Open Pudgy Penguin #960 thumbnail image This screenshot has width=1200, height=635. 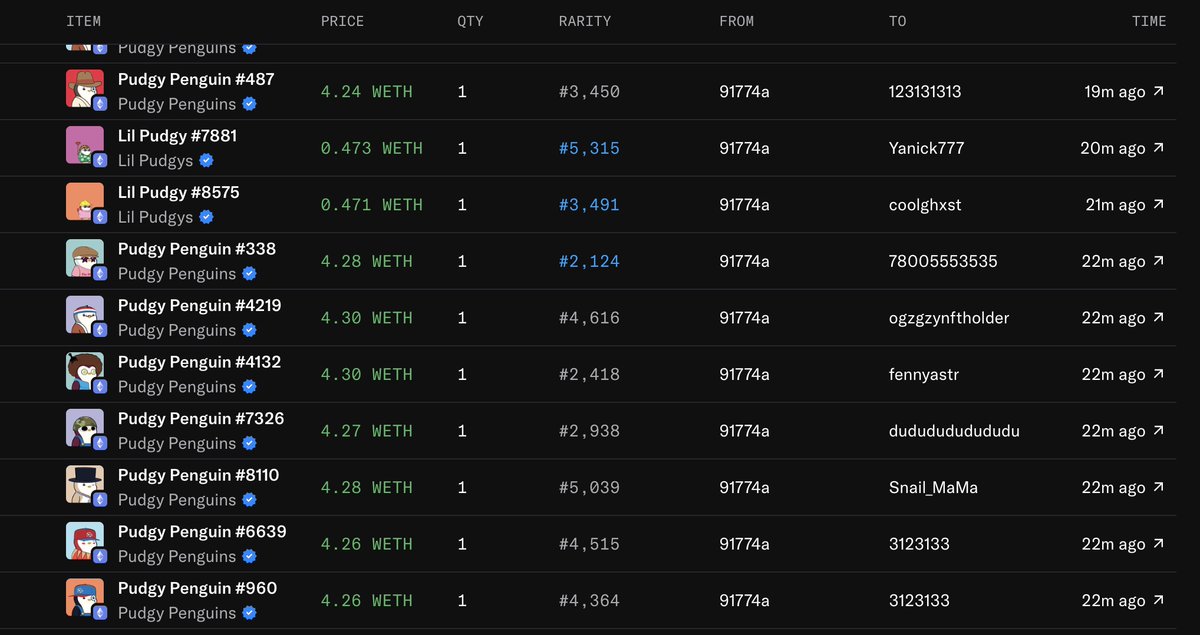(84, 597)
